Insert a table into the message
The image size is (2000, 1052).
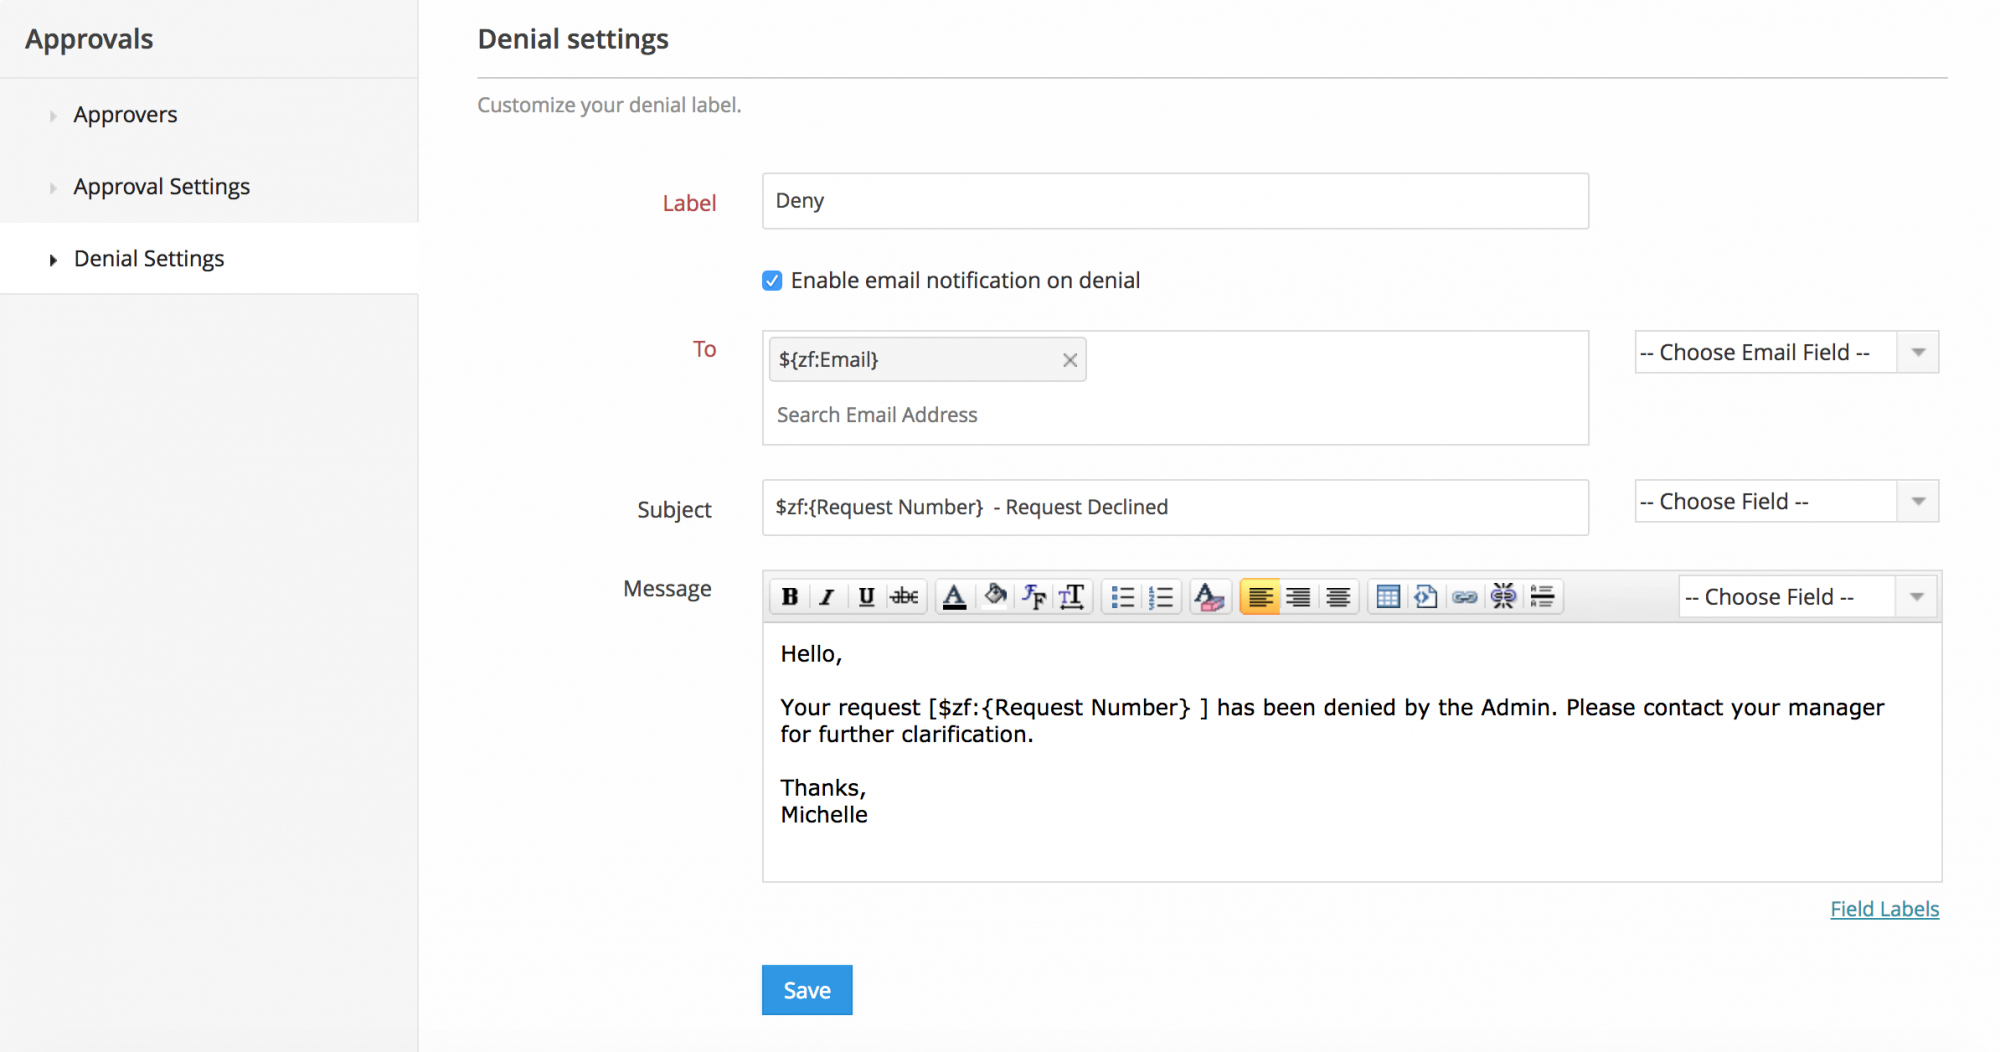pos(1387,597)
